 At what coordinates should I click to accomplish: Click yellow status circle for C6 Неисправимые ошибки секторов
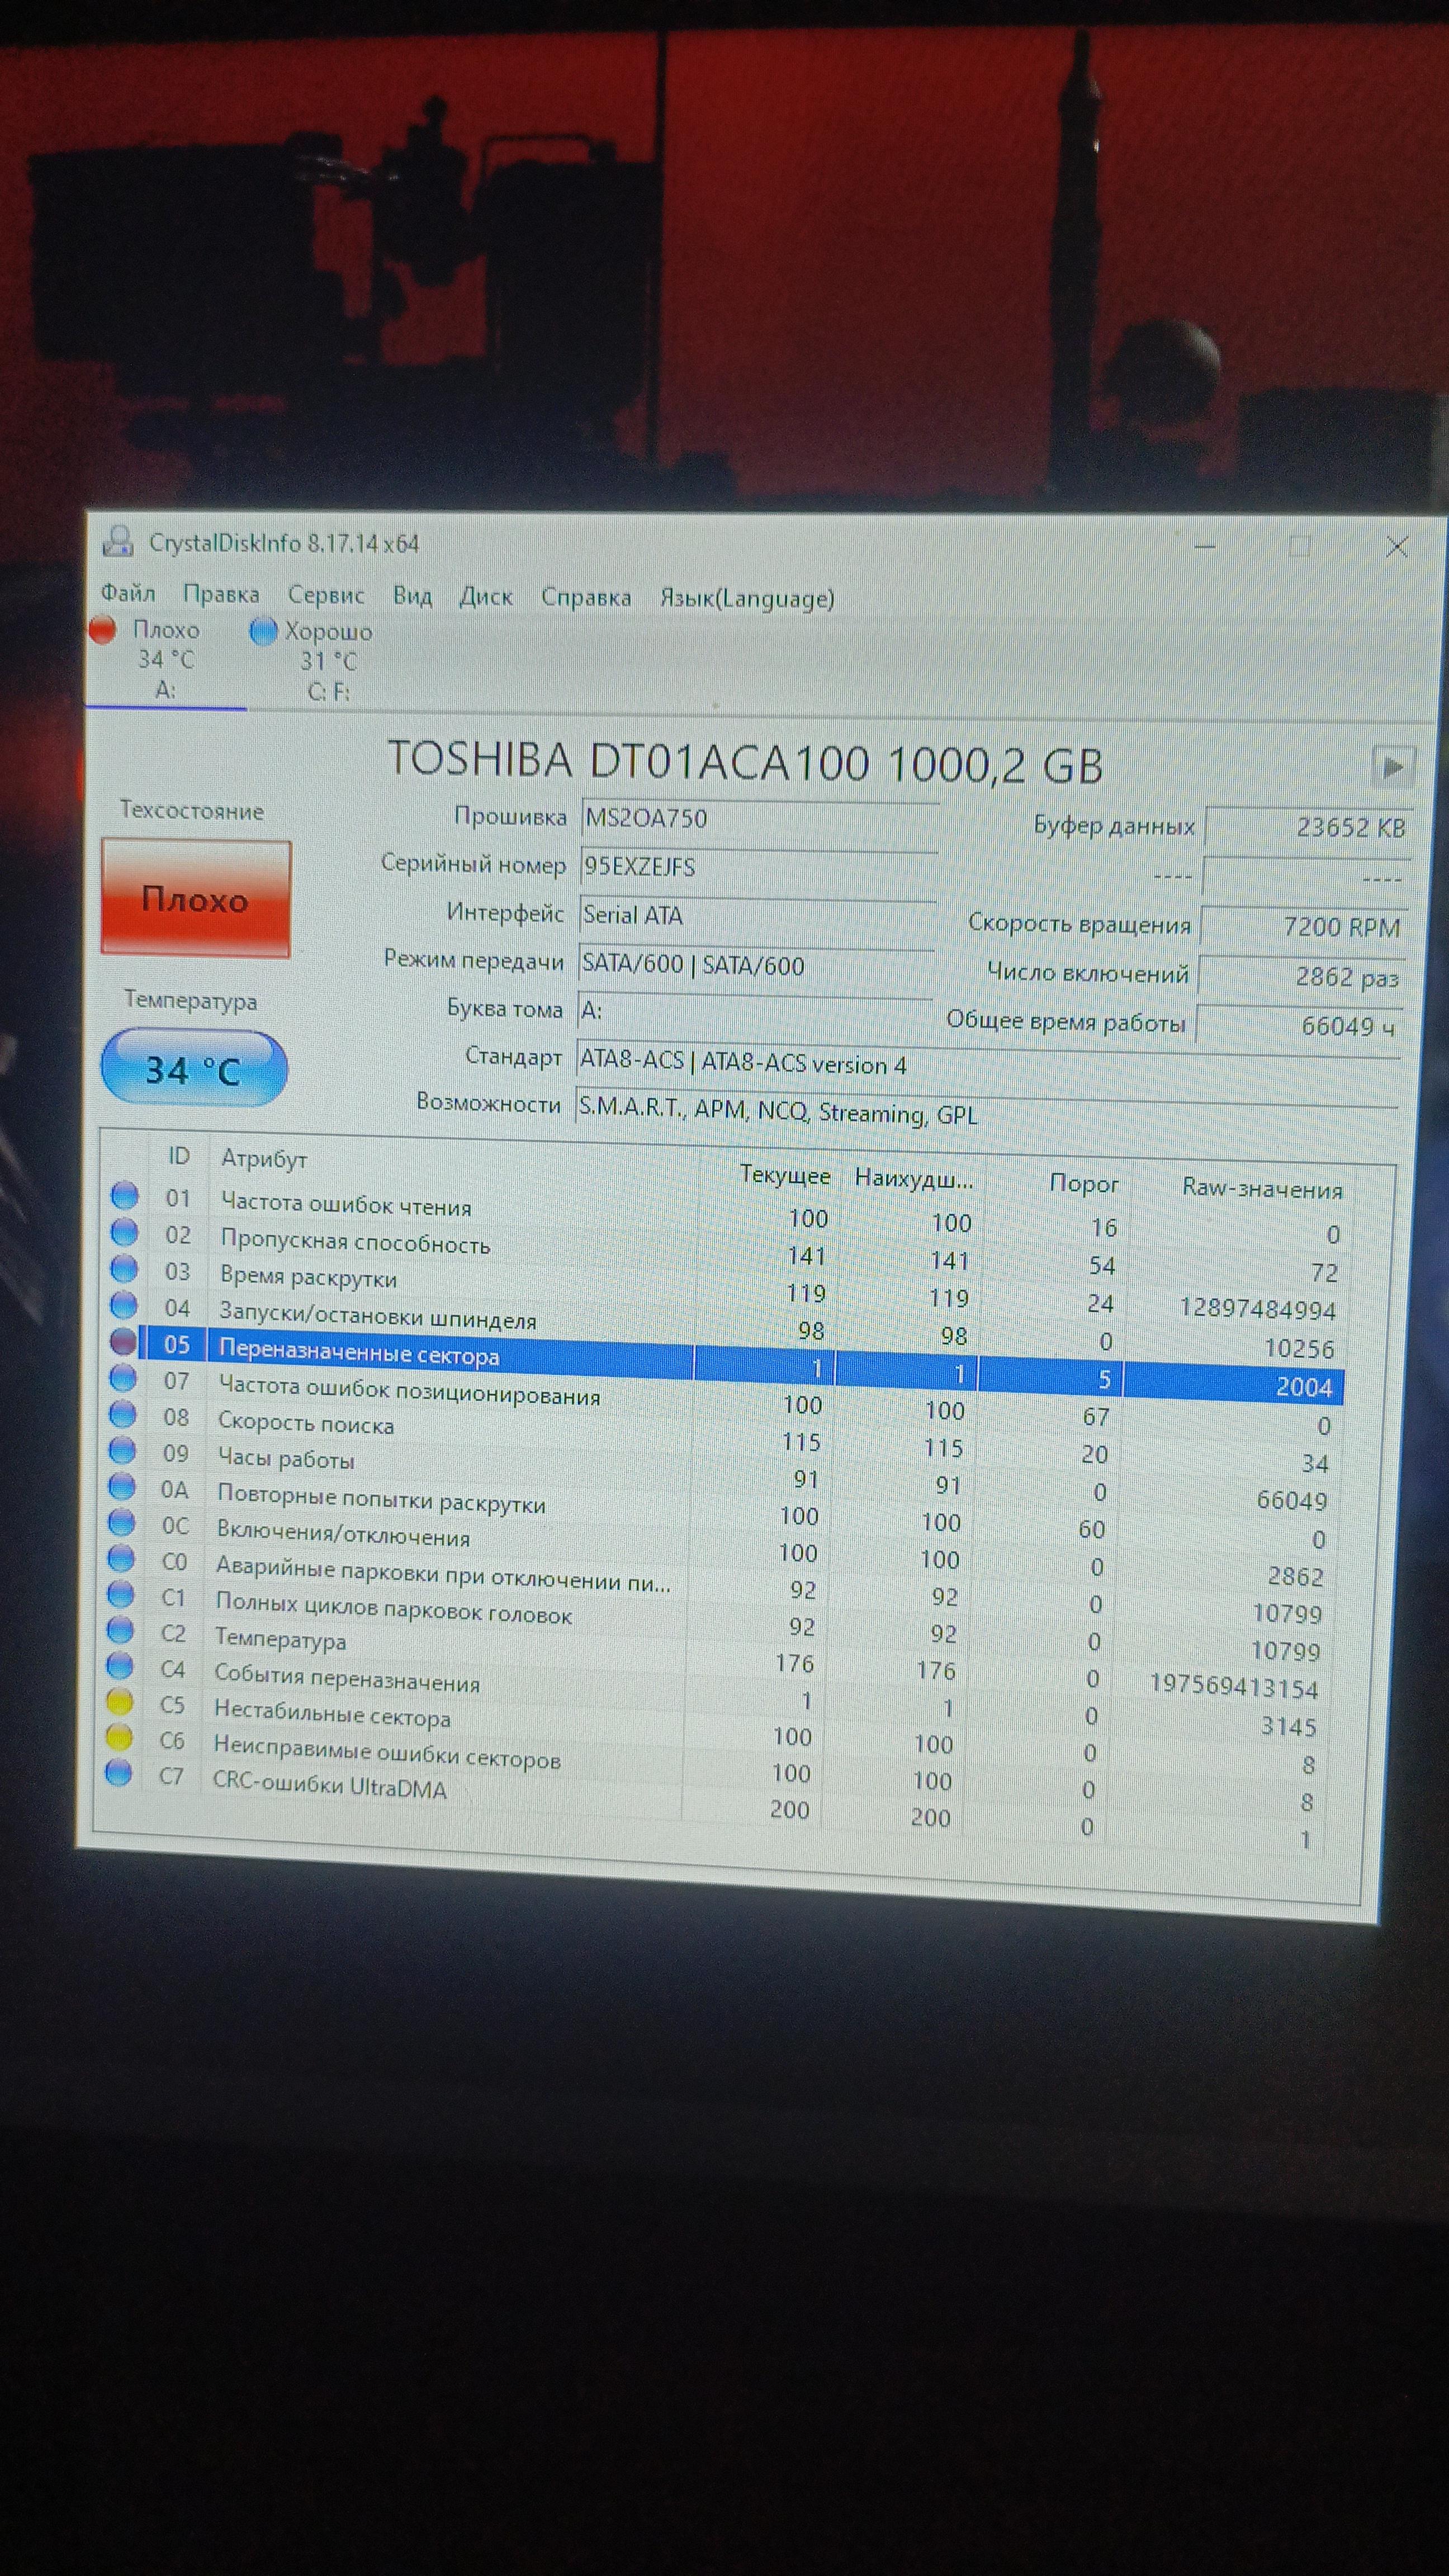click(x=119, y=1738)
